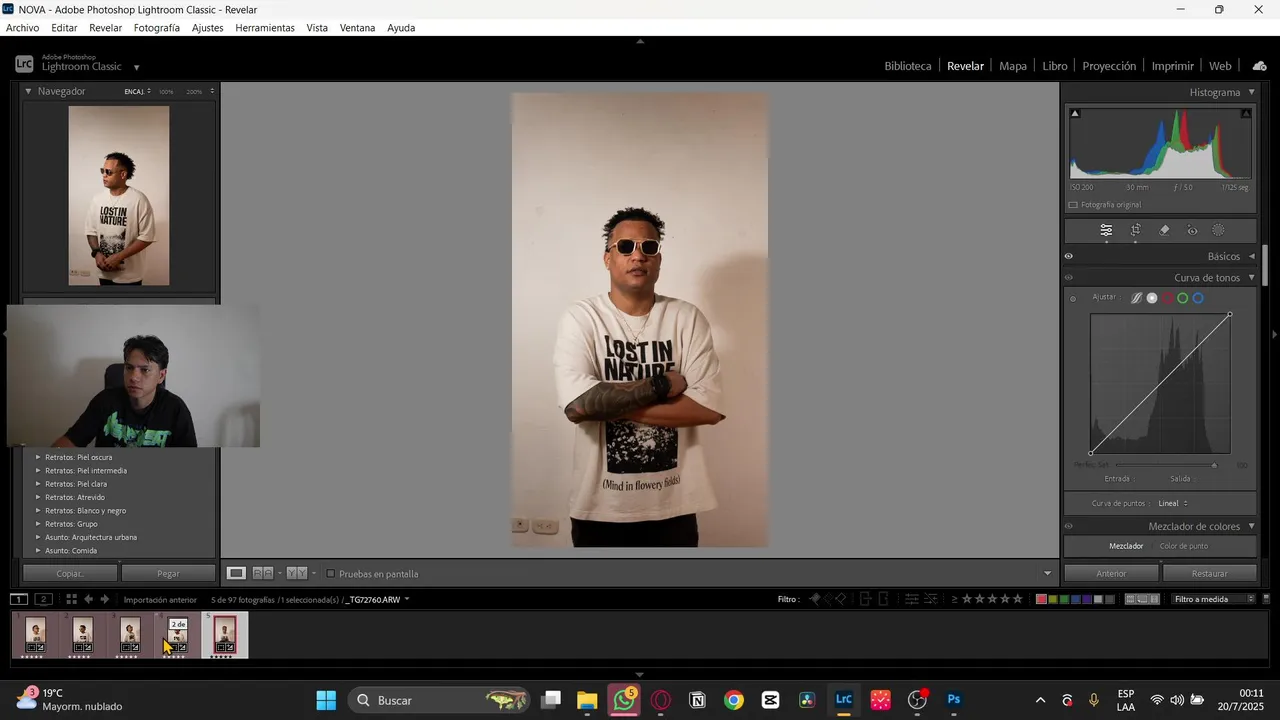This screenshot has height=720, width=1280.
Task: Choose parametric curve adjust icon
Action: pyautogui.click(x=1136, y=298)
